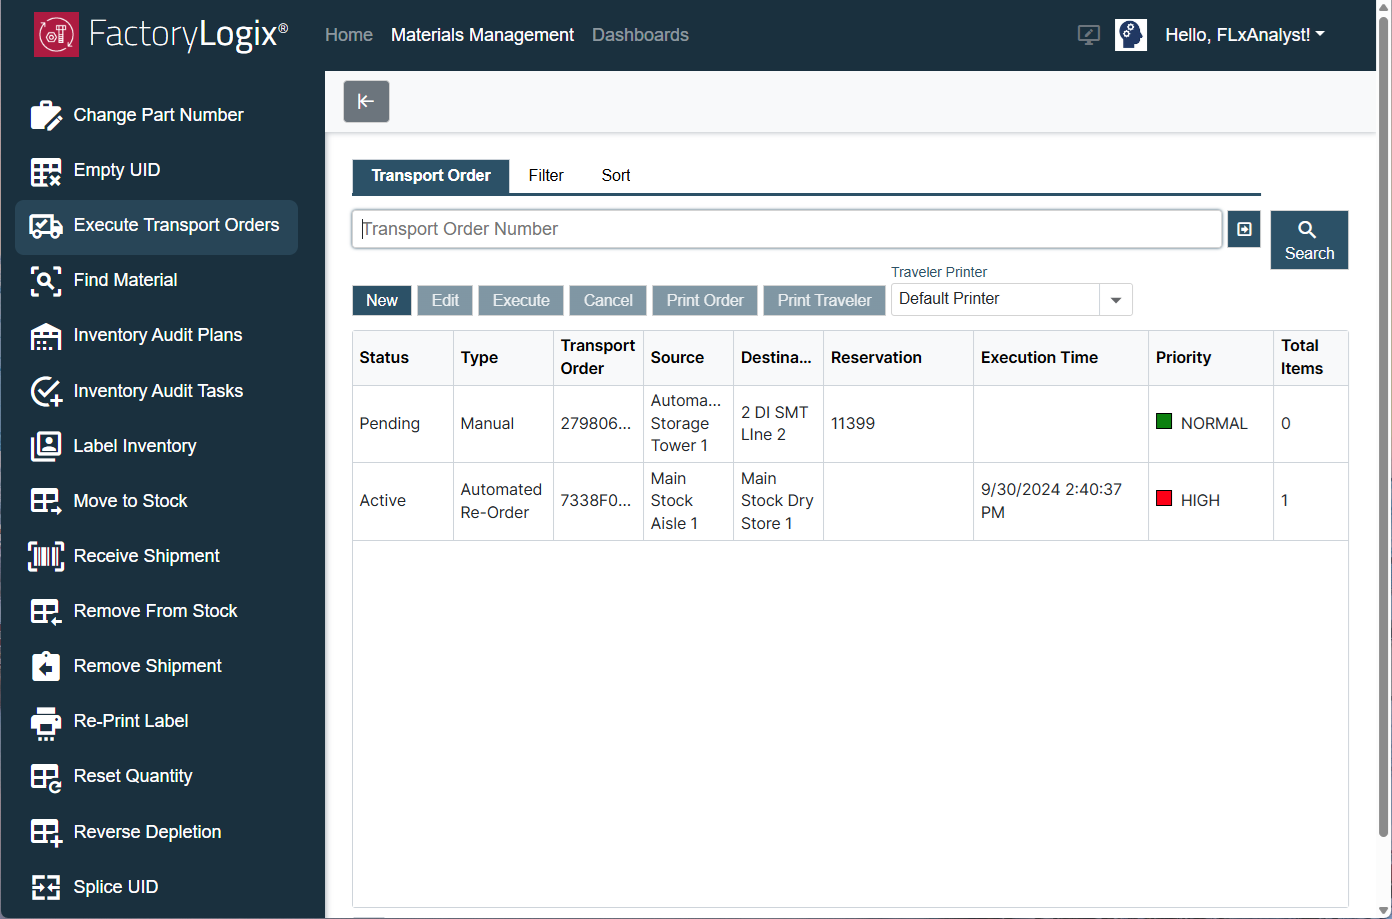Click the presentation screen icon in header
The height and width of the screenshot is (919, 1392).
pyautogui.click(x=1088, y=35)
